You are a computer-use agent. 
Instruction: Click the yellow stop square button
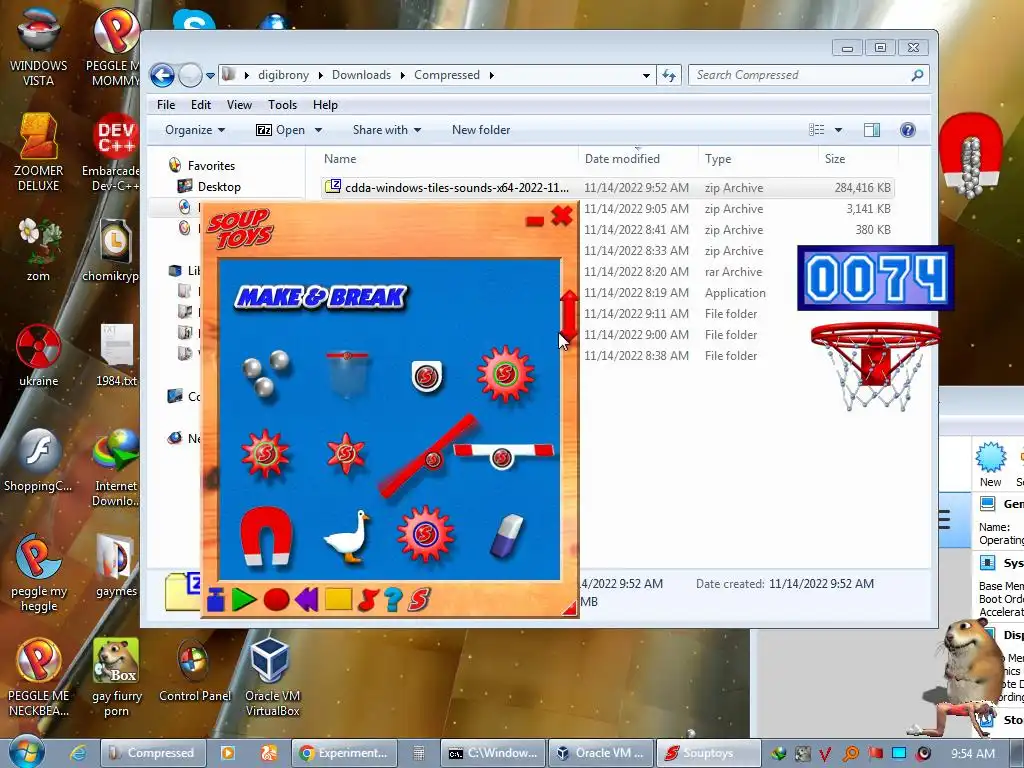(x=338, y=599)
